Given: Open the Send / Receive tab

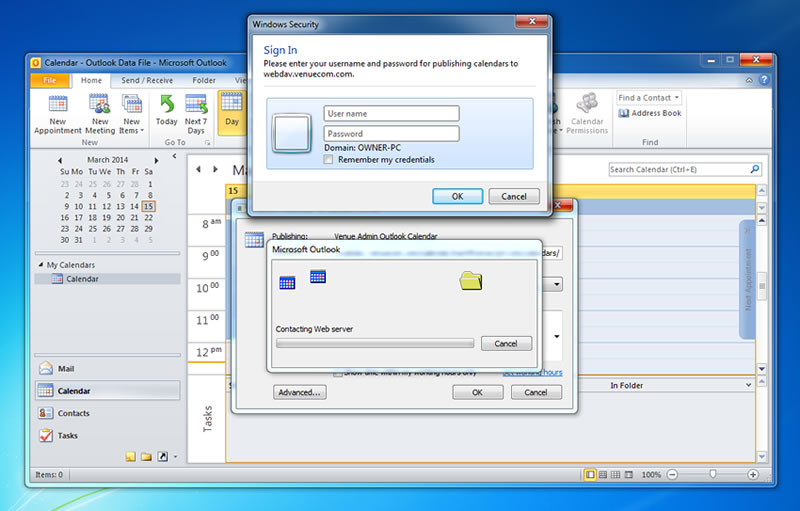Looking at the screenshot, I should tap(147, 80).
